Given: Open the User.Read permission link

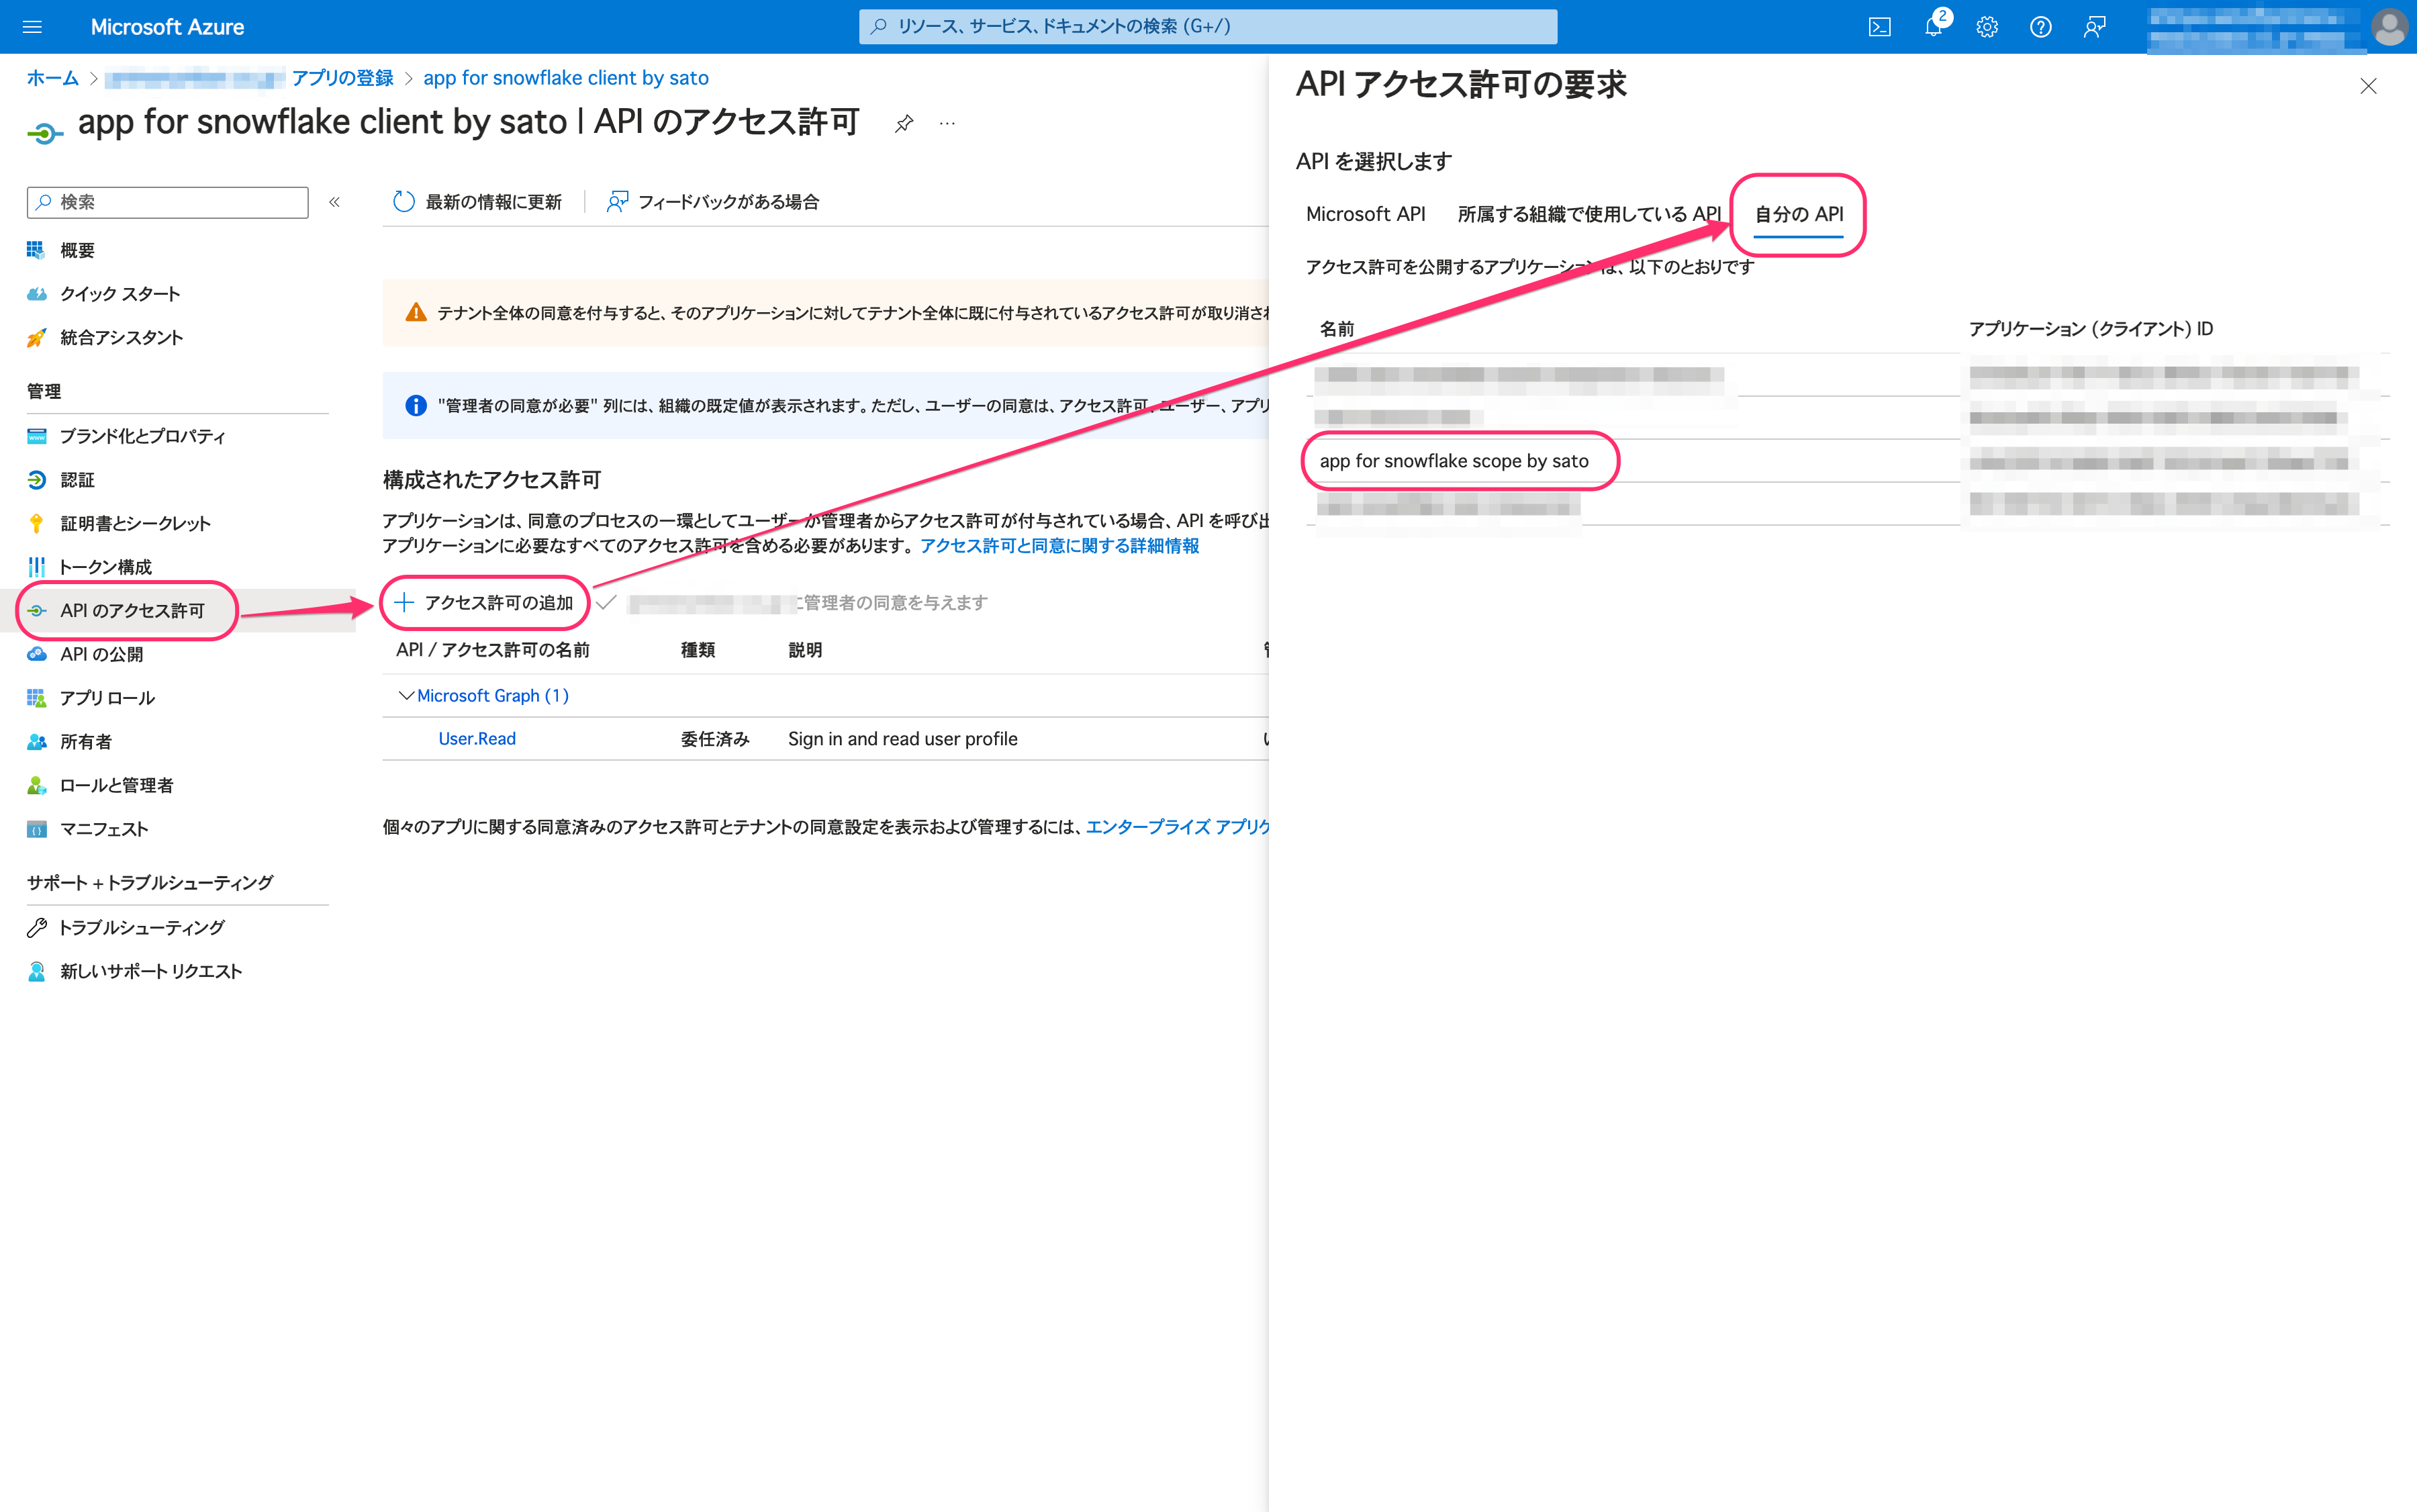Looking at the screenshot, I should coord(477,738).
